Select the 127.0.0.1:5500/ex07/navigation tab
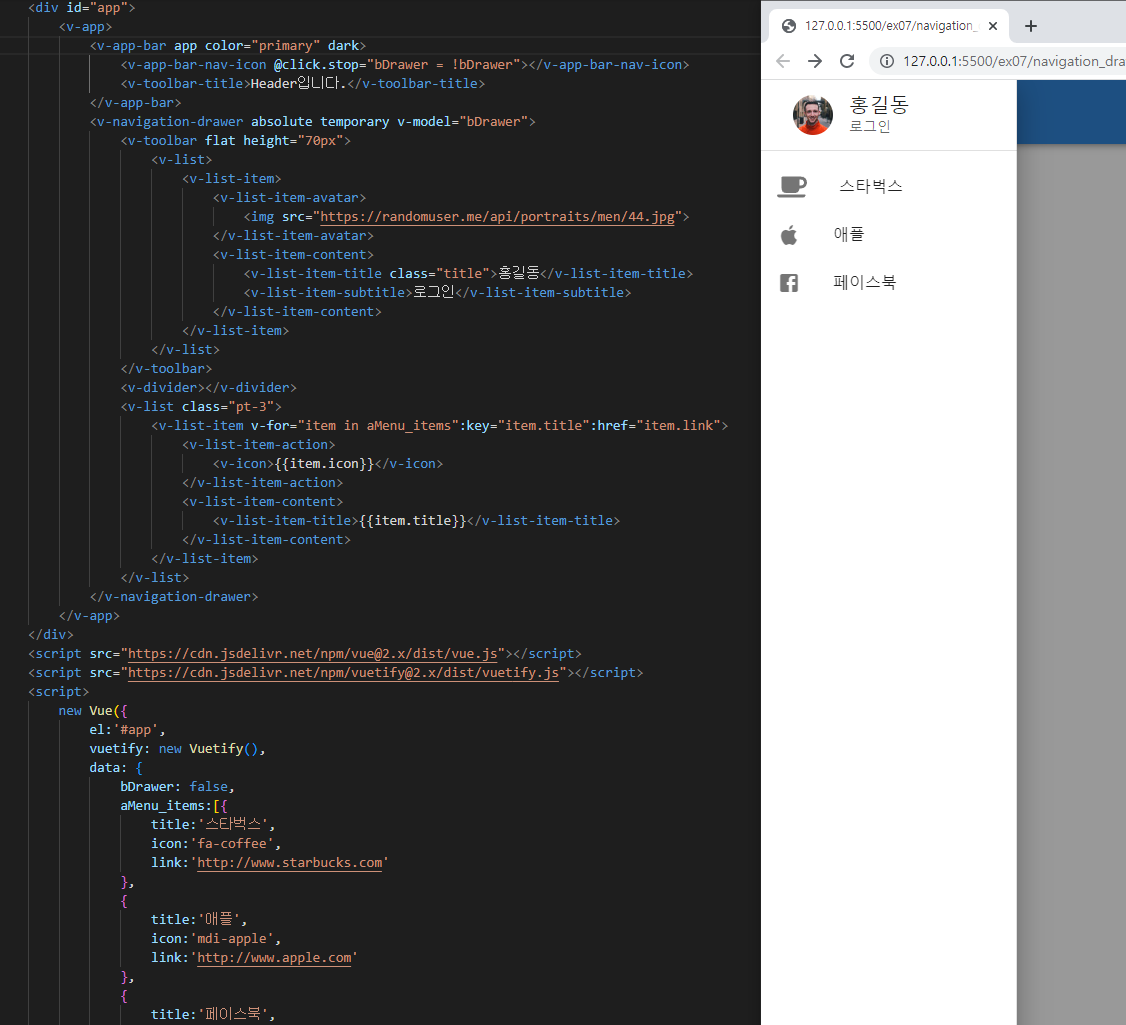Viewport: 1126px width, 1025px height. pyautogui.click(x=889, y=26)
